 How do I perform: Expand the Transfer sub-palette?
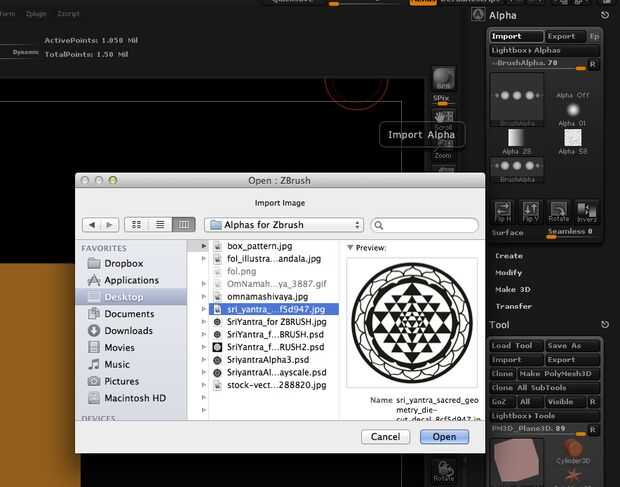(x=514, y=306)
